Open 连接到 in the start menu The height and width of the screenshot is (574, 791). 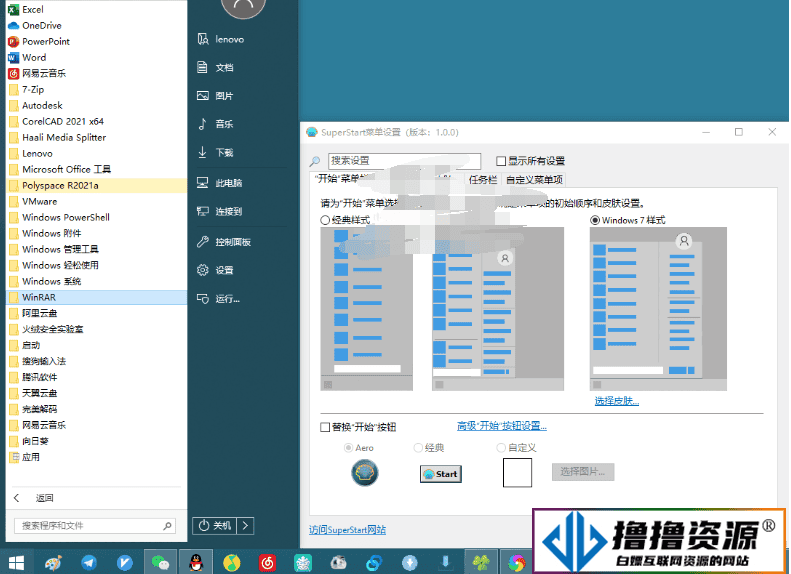219,211
